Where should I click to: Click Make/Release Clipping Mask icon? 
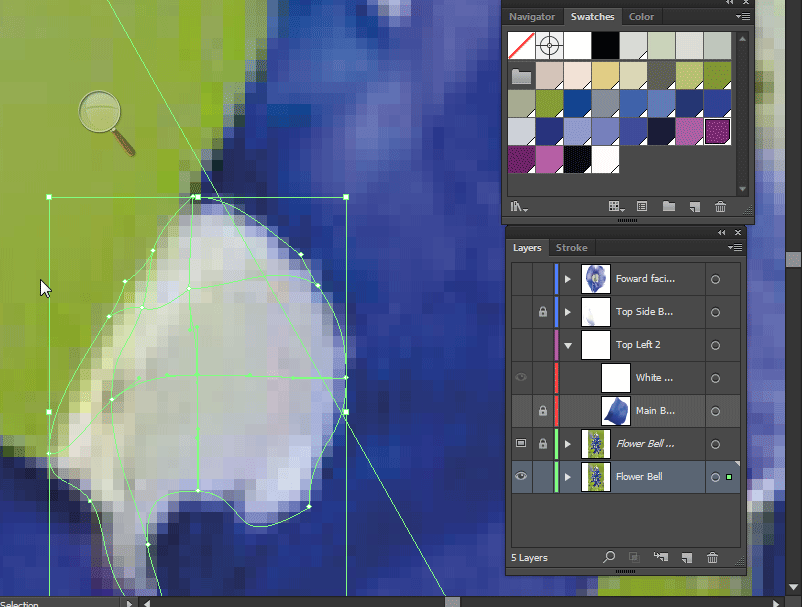pos(634,557)
